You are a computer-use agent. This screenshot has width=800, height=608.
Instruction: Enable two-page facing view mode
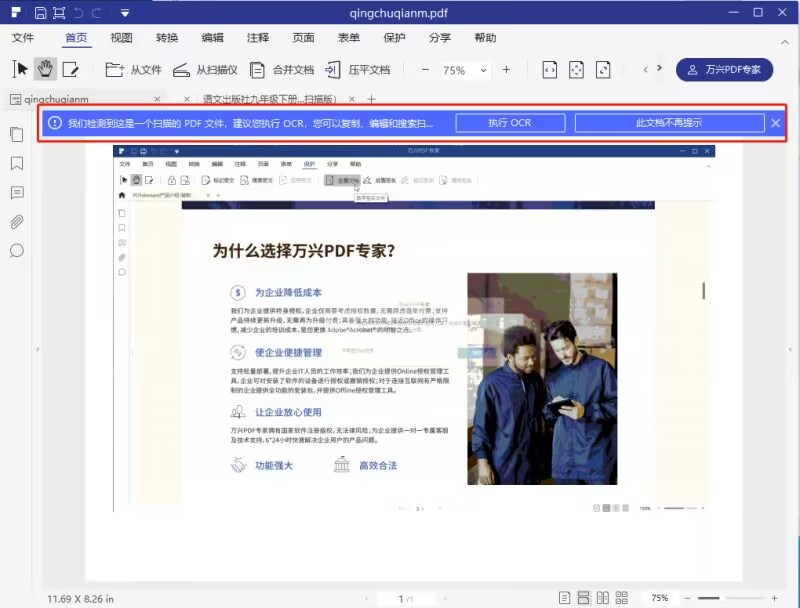(x=605, y=597)
